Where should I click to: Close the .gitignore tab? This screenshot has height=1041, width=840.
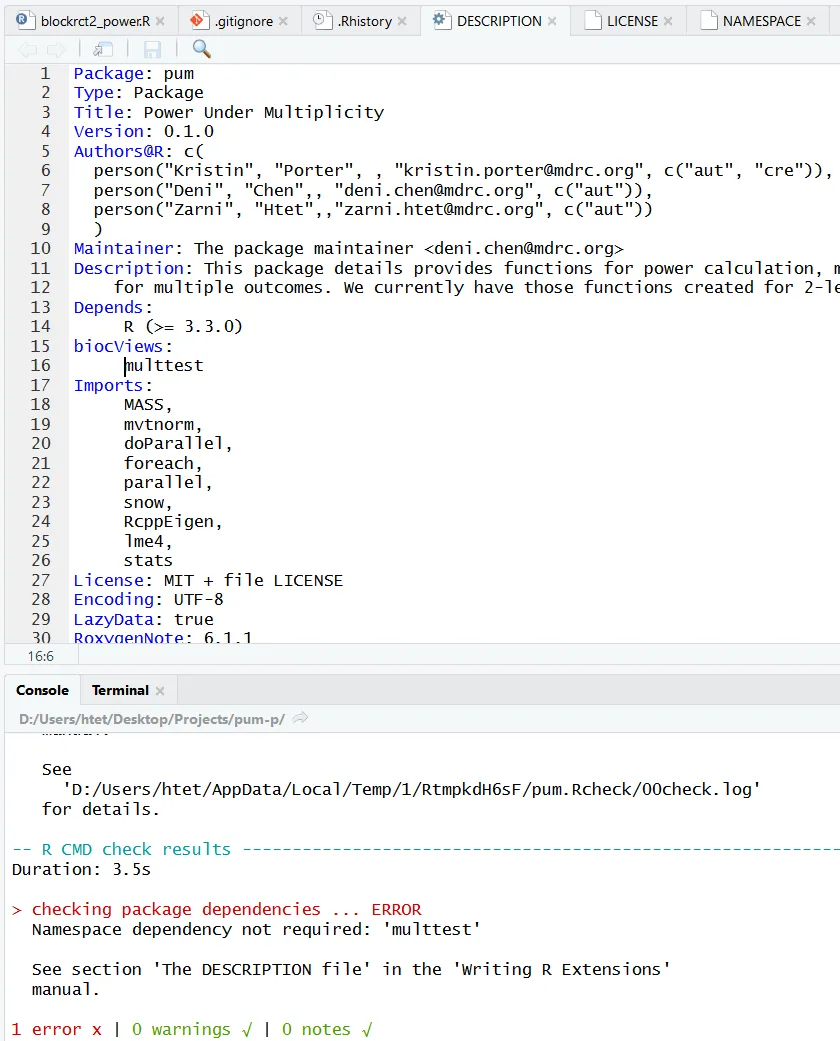283,21
